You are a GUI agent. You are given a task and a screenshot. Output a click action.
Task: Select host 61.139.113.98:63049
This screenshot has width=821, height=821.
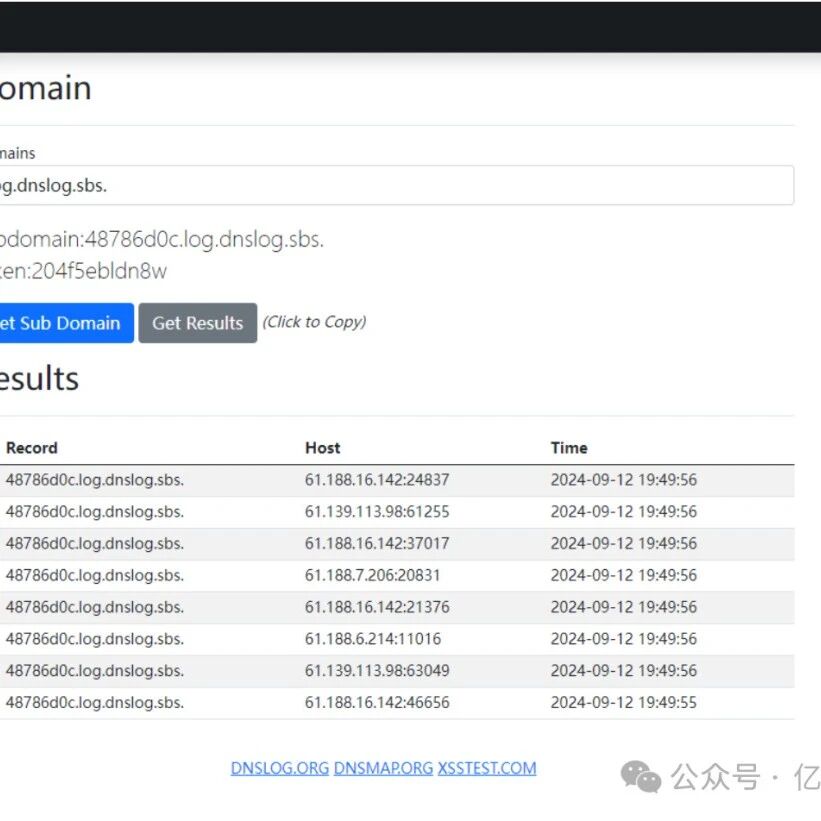[x=377, y=671]
